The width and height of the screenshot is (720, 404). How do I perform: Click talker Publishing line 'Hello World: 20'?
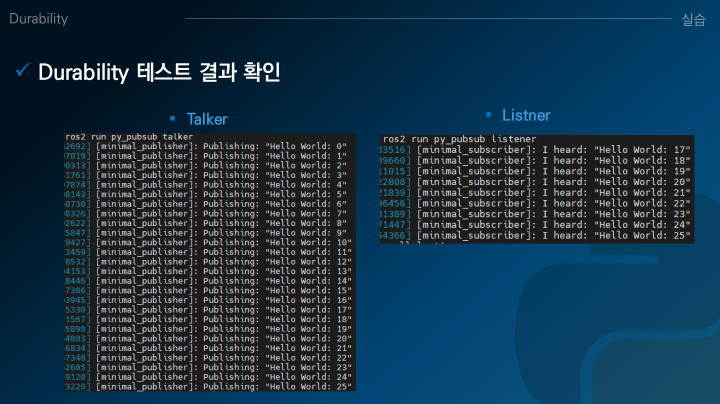coord(208,339)
